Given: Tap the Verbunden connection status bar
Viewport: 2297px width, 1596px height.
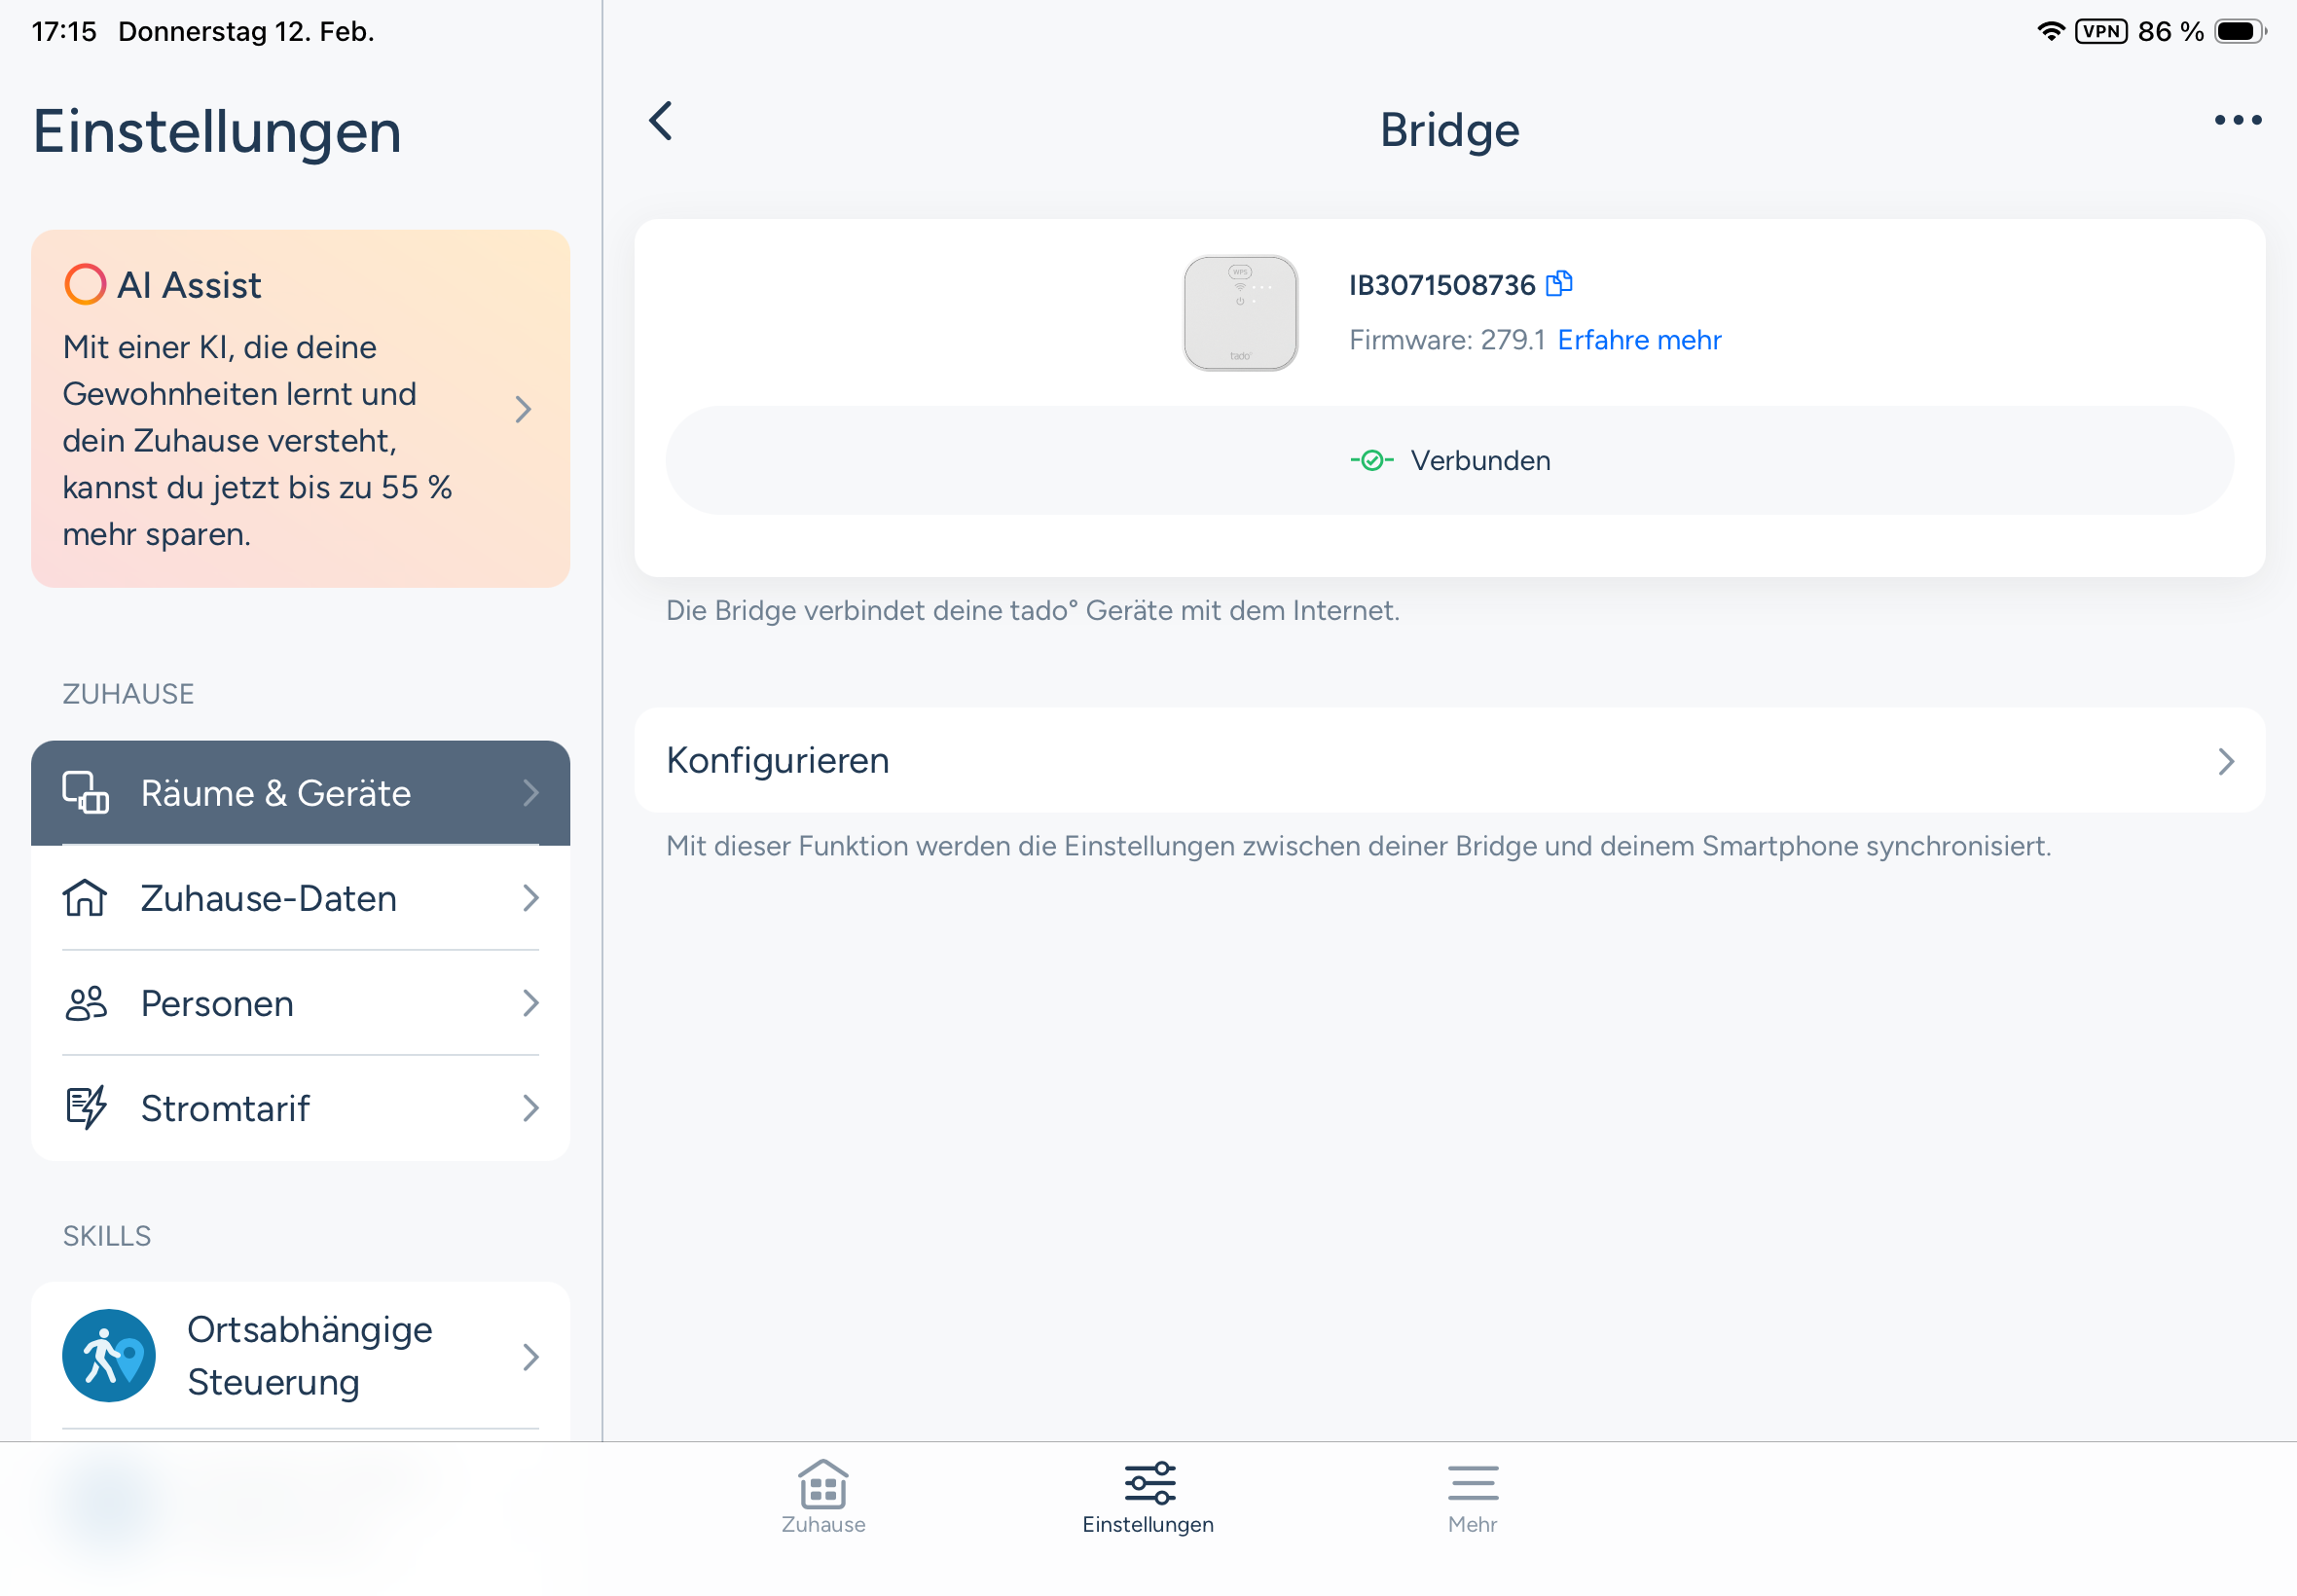Looking at the screenshot, I should point(1449,461).
